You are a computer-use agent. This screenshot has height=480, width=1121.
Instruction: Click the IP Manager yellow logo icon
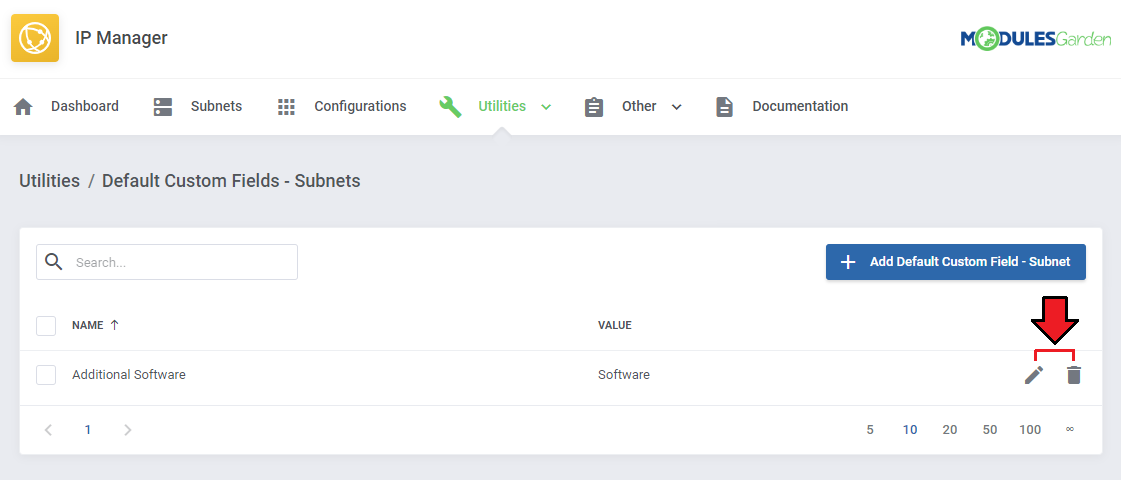[35, 37]
